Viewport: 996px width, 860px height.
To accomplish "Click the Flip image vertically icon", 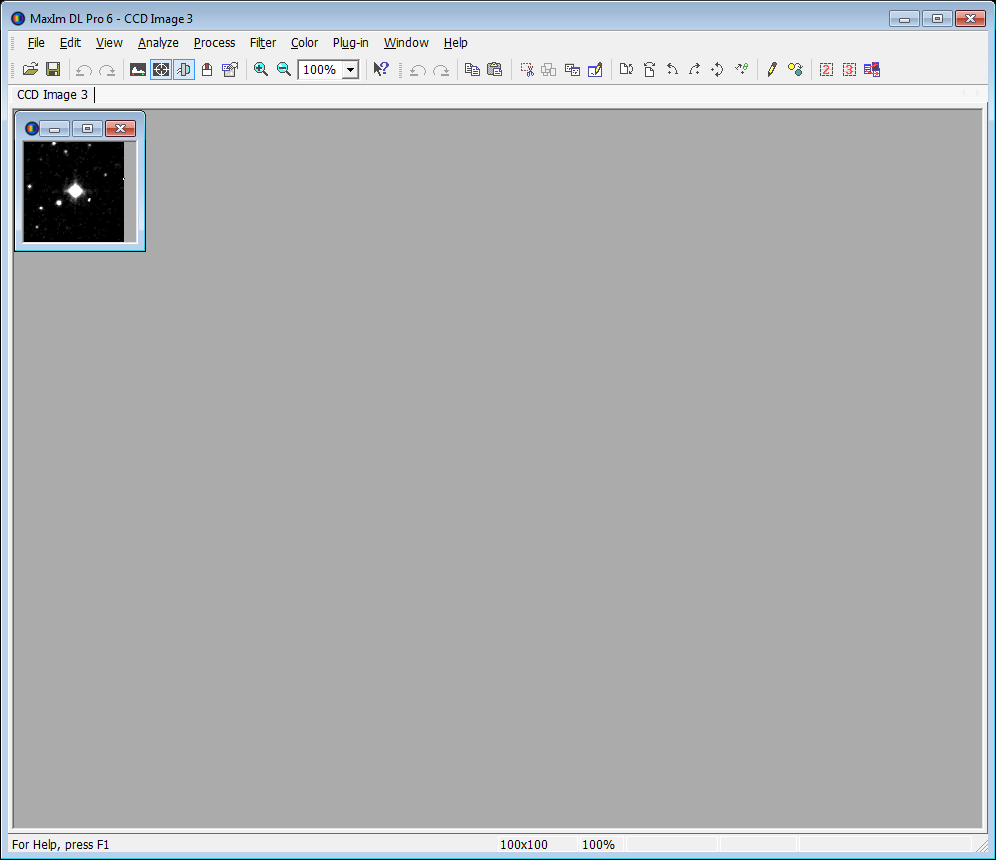I will coord(649,69).
